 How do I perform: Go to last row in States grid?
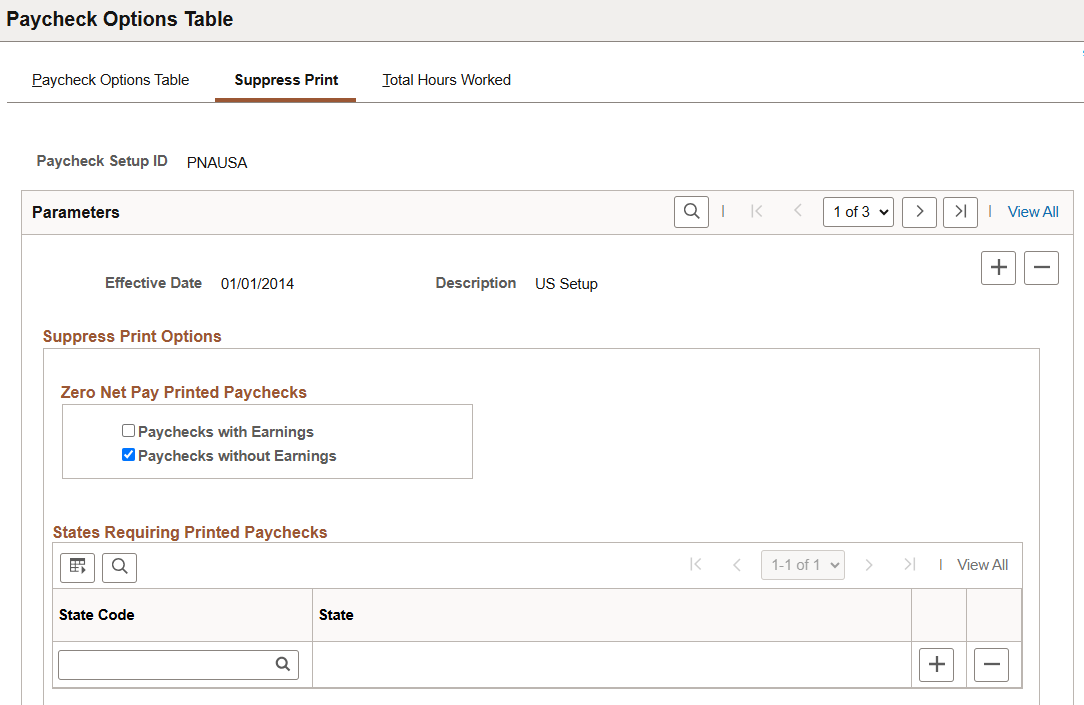[x=910, y=565]
